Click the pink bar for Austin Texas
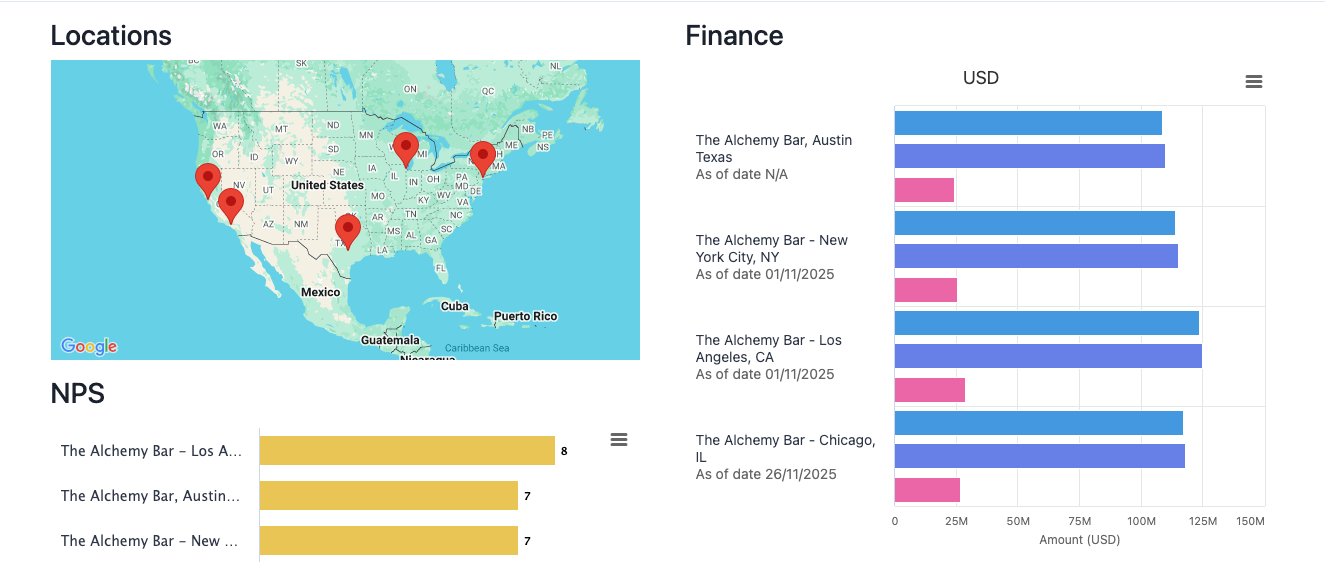 [x=924, y=190]
